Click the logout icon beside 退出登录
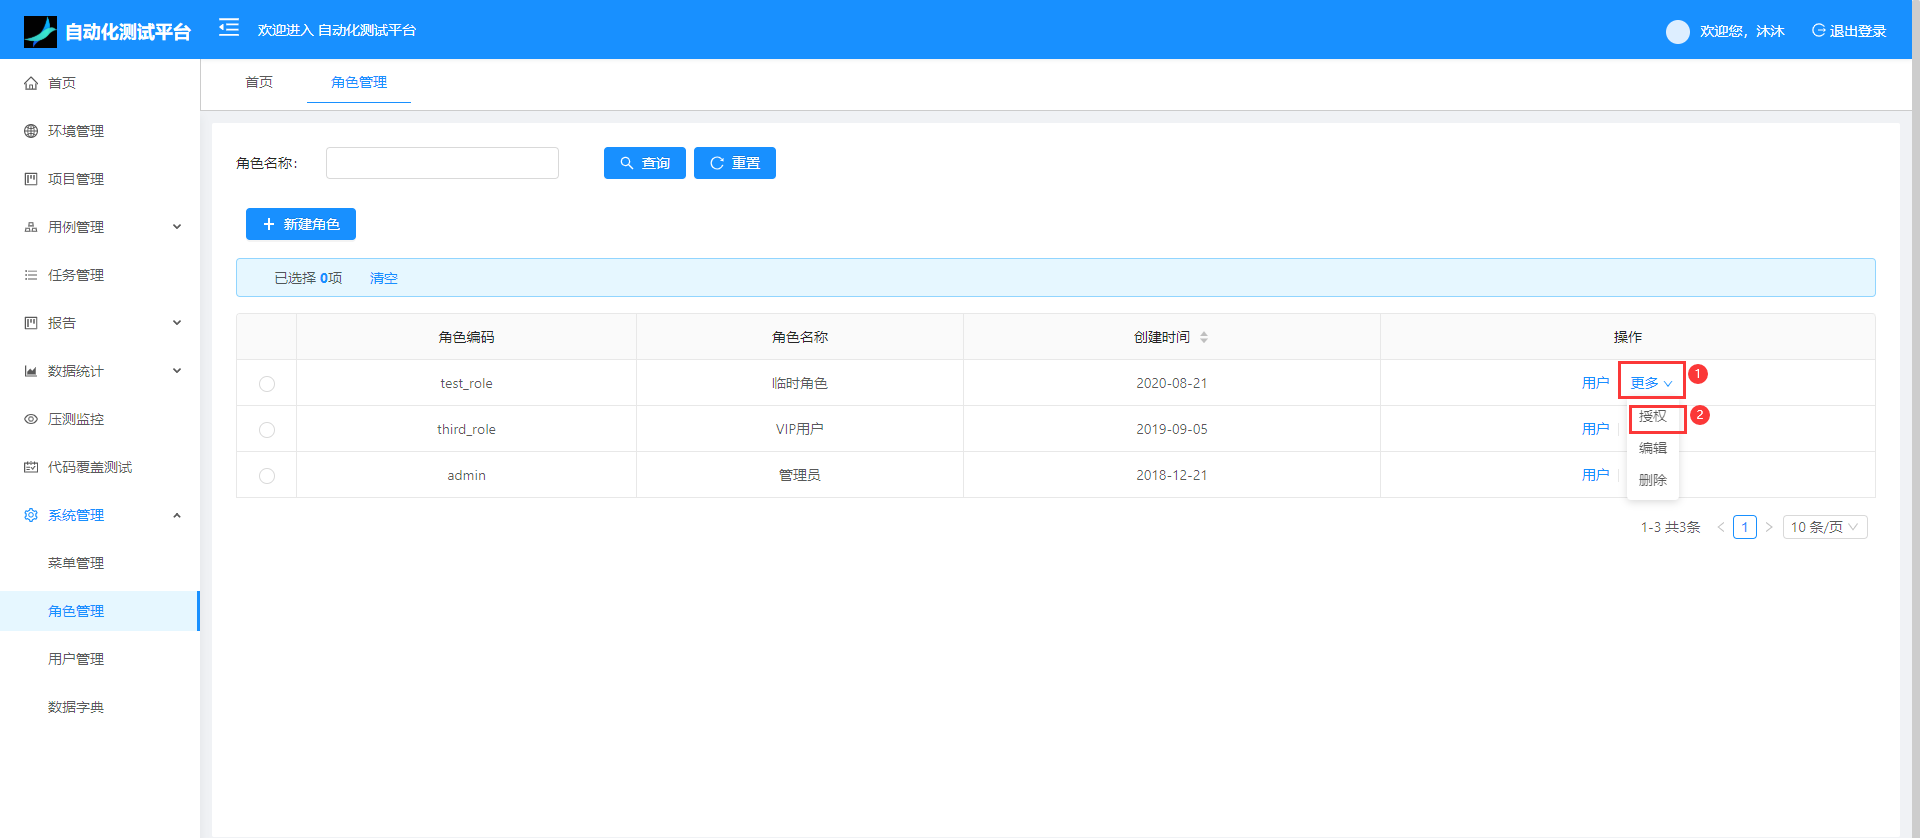Image resolution: width=1920 pixels, height=838 pixels. pyautogui.click(x=1818, y=31)
